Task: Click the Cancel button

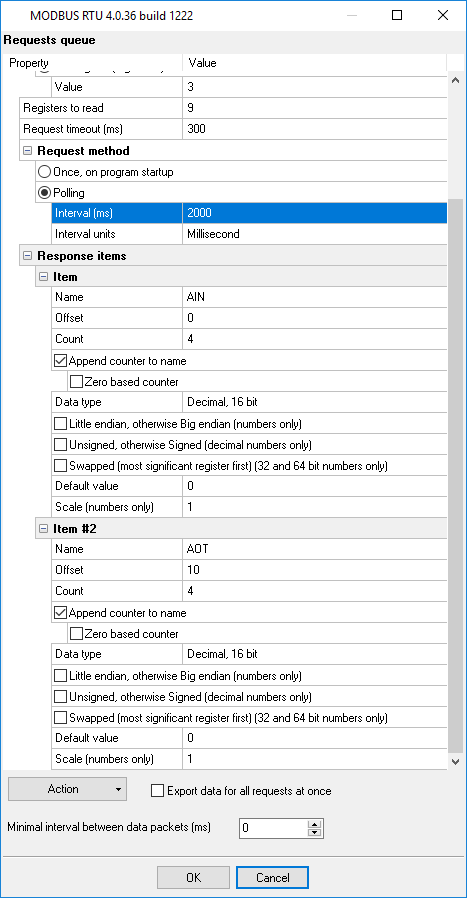Action: 272,877
